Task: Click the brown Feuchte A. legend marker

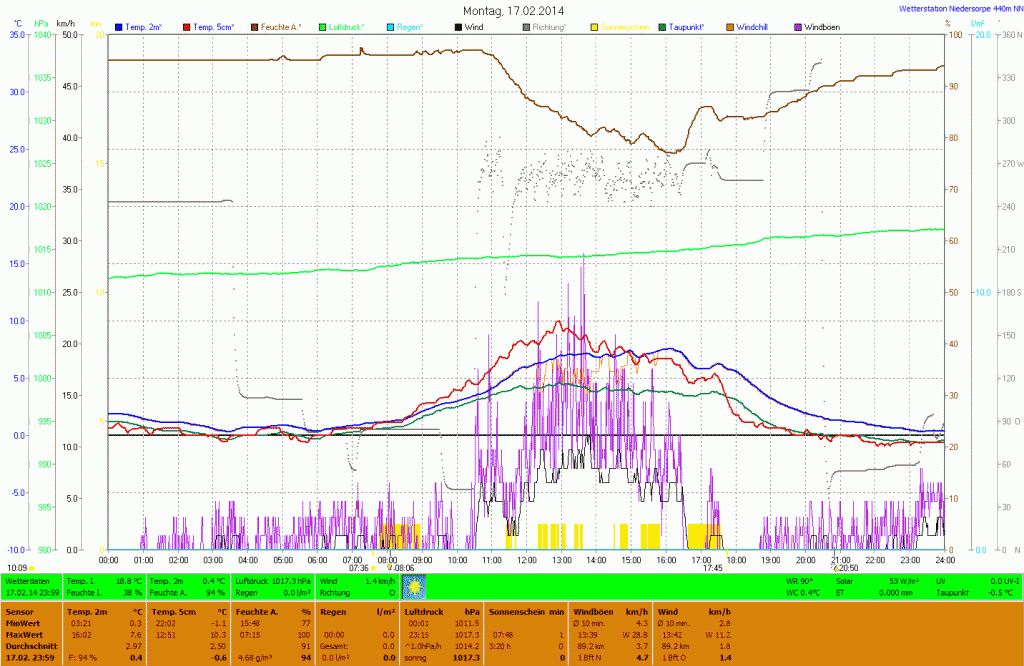Action: pyautogui.click(x=255, y=26)
